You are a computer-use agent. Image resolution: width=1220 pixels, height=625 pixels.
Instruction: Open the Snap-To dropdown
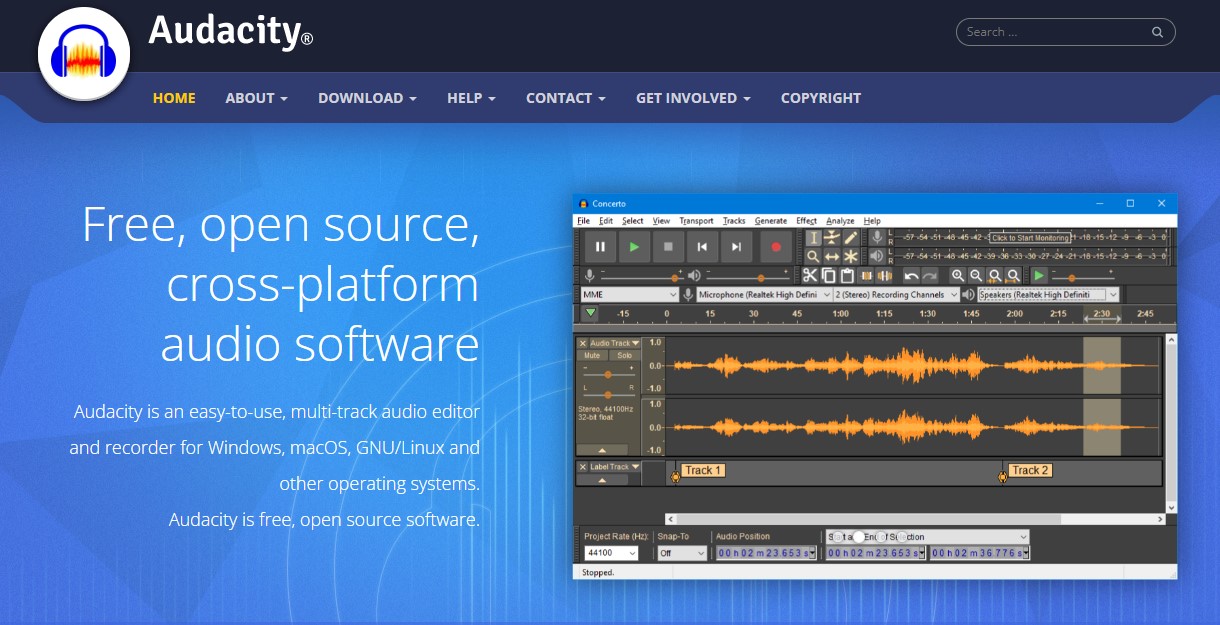pos(682,553)
